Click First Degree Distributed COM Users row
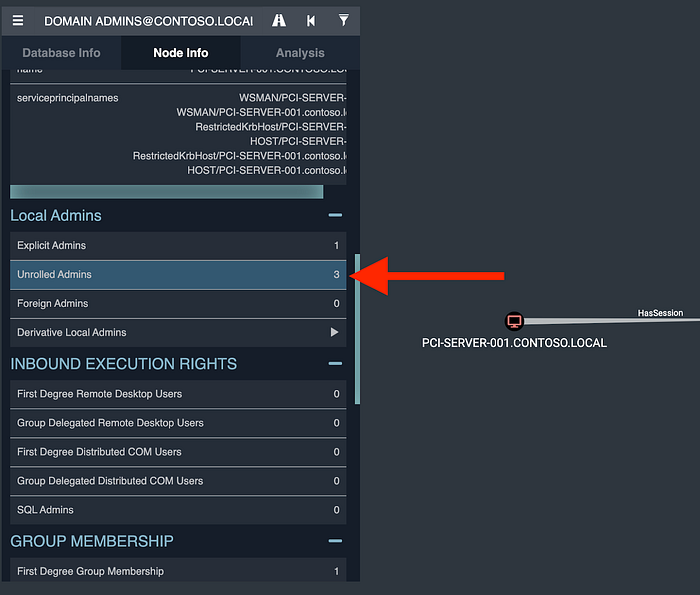Screen dimensions: 700x595 tap(178, 452)
